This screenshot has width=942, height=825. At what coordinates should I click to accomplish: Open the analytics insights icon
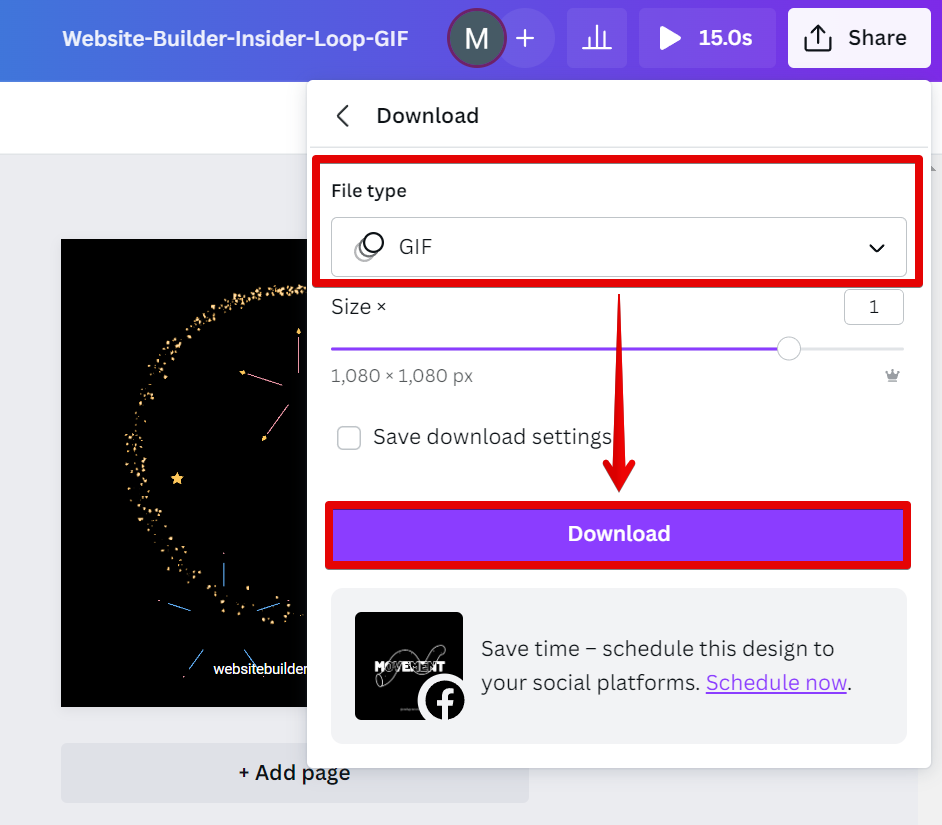(x=597, y=38)
